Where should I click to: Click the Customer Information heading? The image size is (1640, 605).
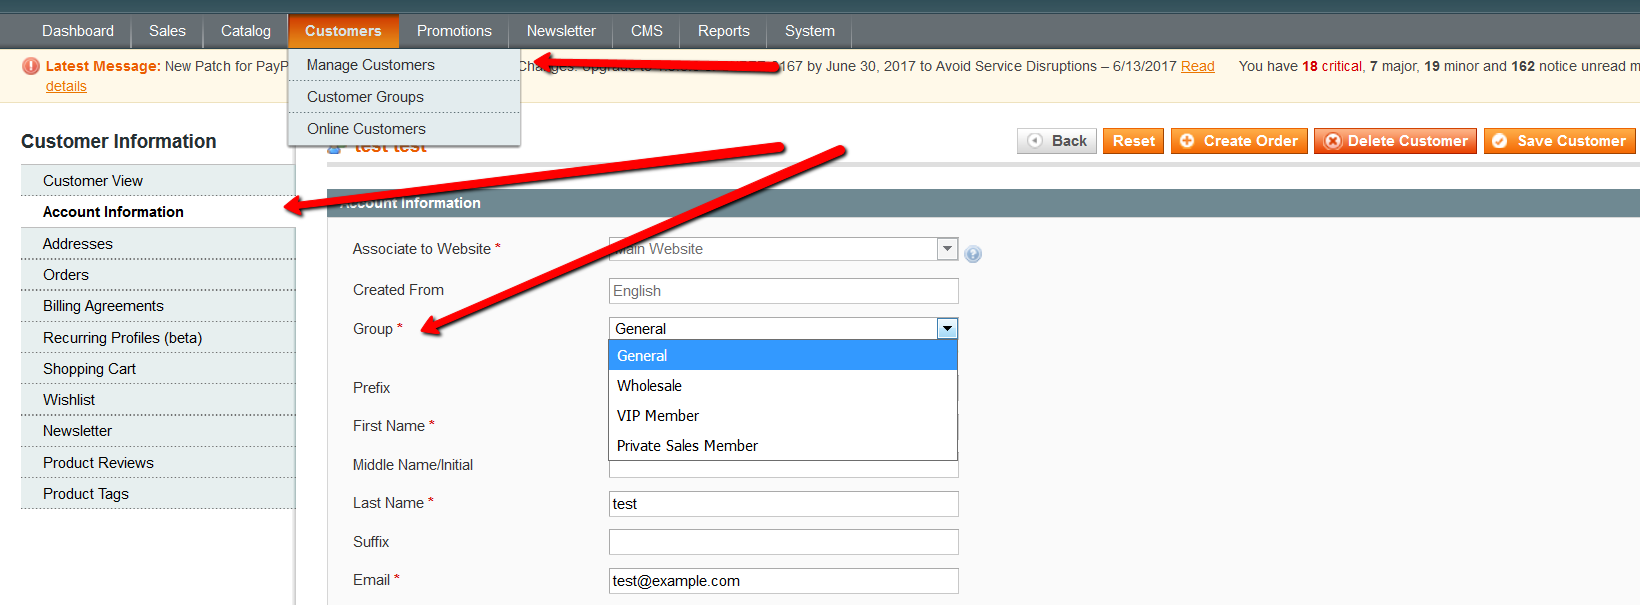(x=119, y=141)
